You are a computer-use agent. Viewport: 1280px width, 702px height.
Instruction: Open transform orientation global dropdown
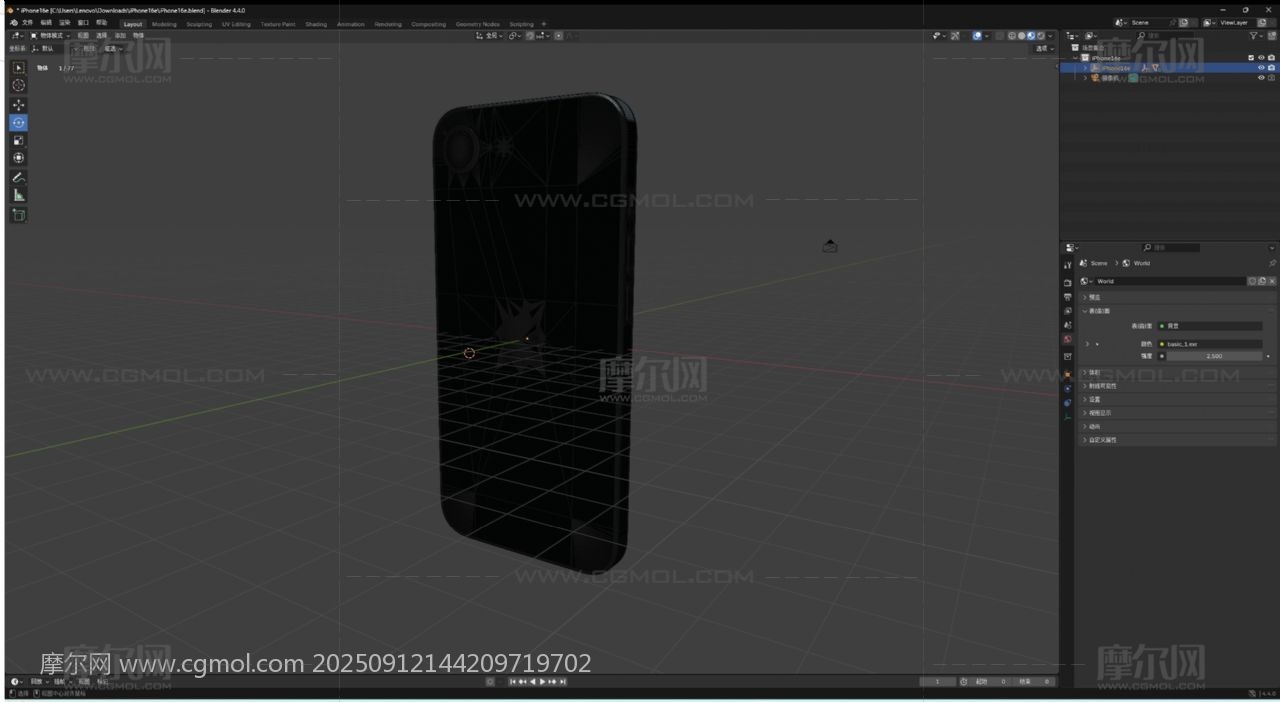489,36
